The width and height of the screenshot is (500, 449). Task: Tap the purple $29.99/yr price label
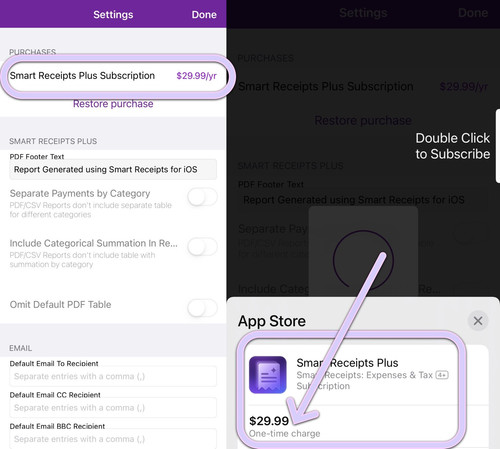tap(196, 76)
